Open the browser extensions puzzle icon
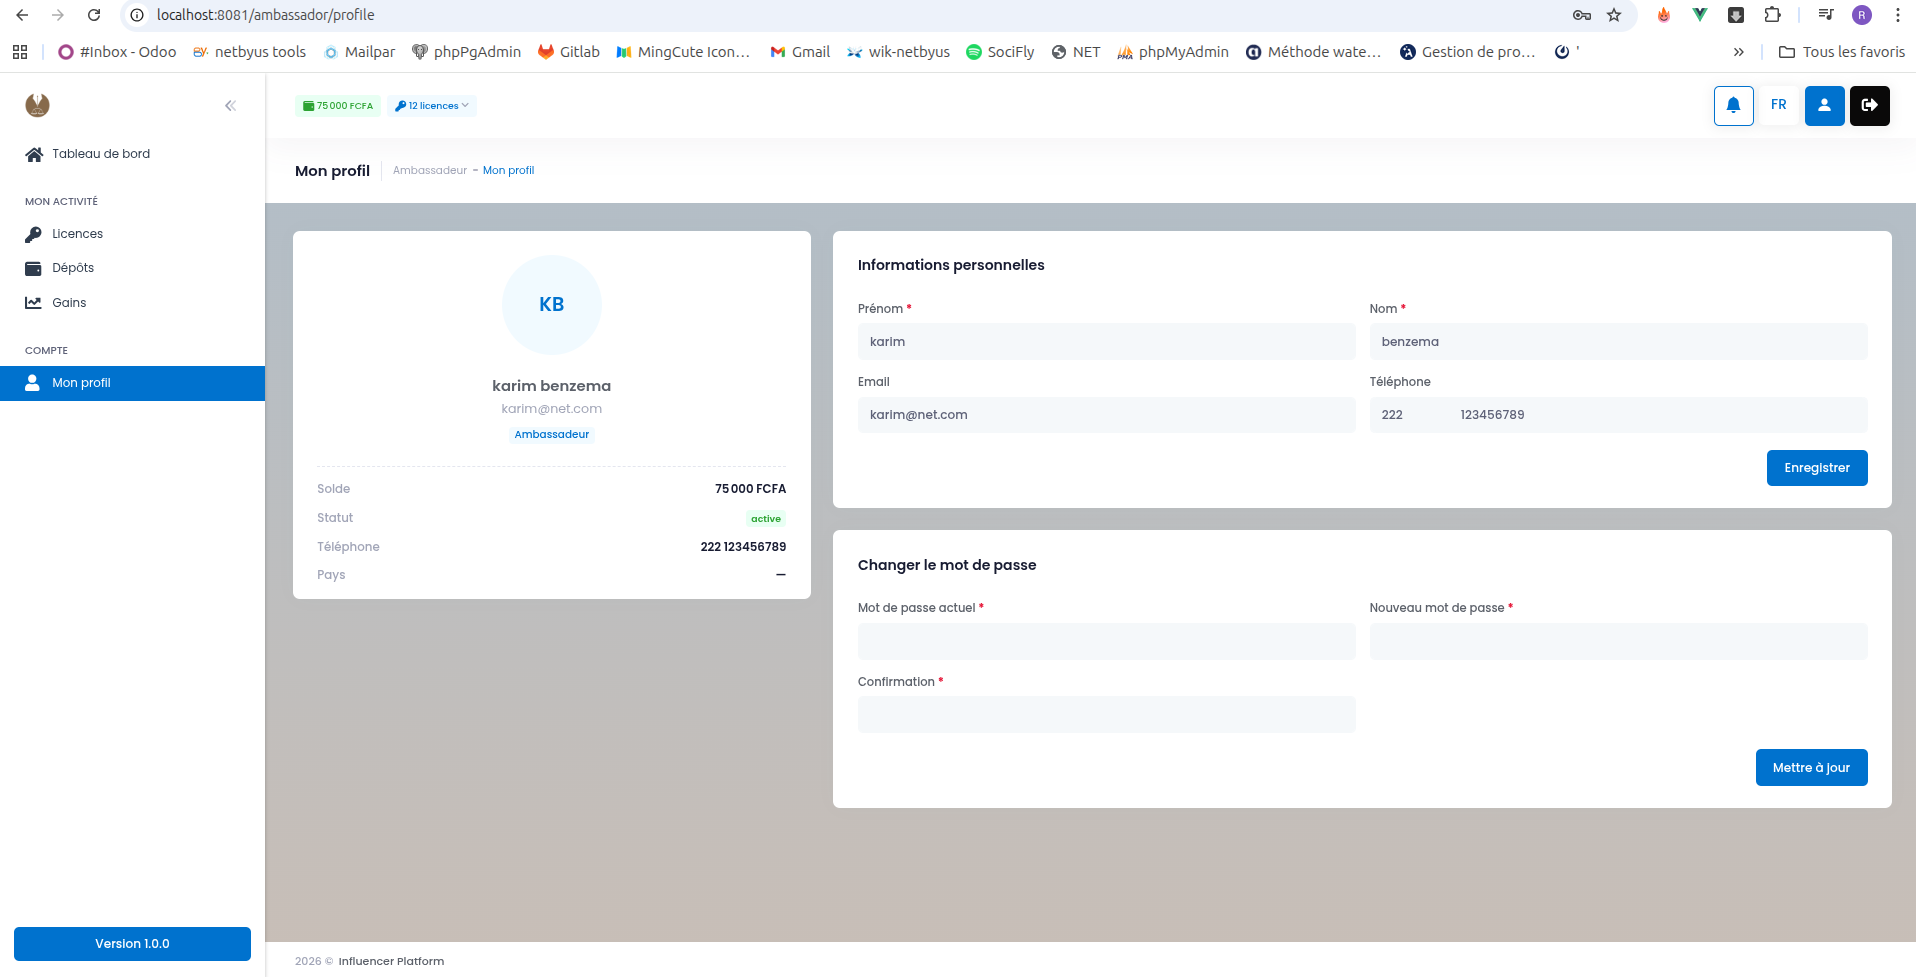Screen dimensions: 1916x977 (1772, 15)
